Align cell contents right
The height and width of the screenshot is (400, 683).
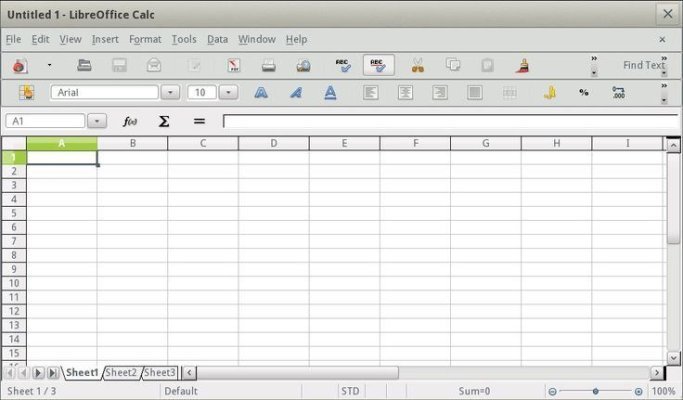[440, 92]
